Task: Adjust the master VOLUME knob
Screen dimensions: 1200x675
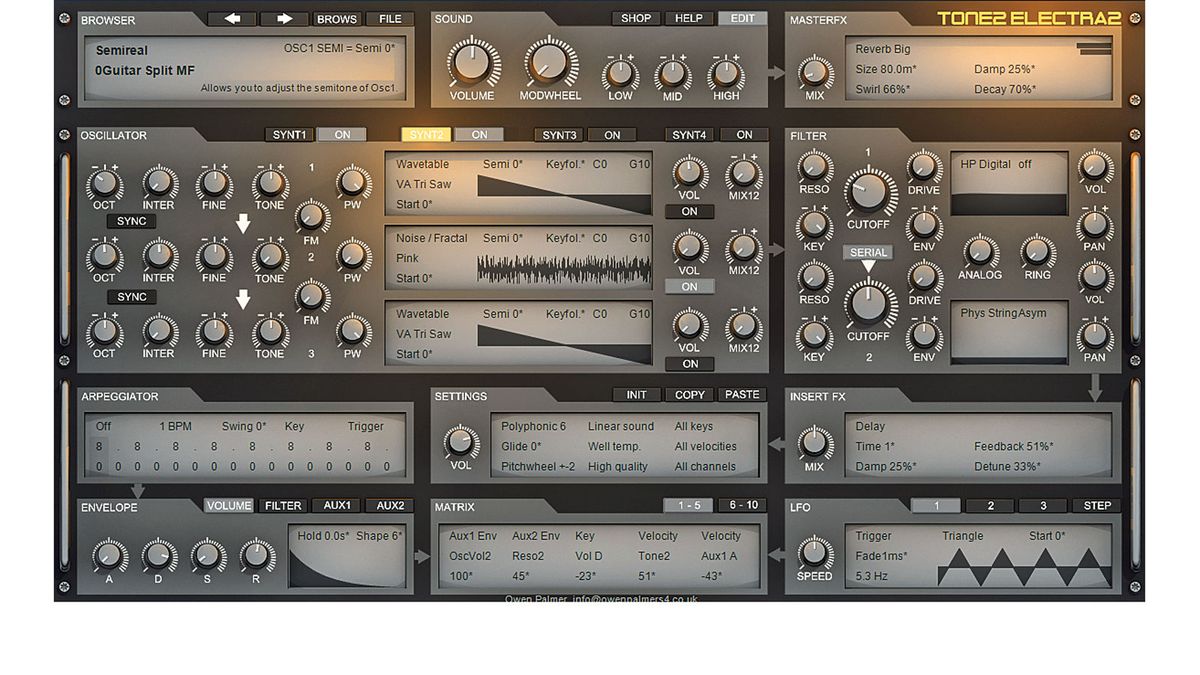Action: point(472,62)
